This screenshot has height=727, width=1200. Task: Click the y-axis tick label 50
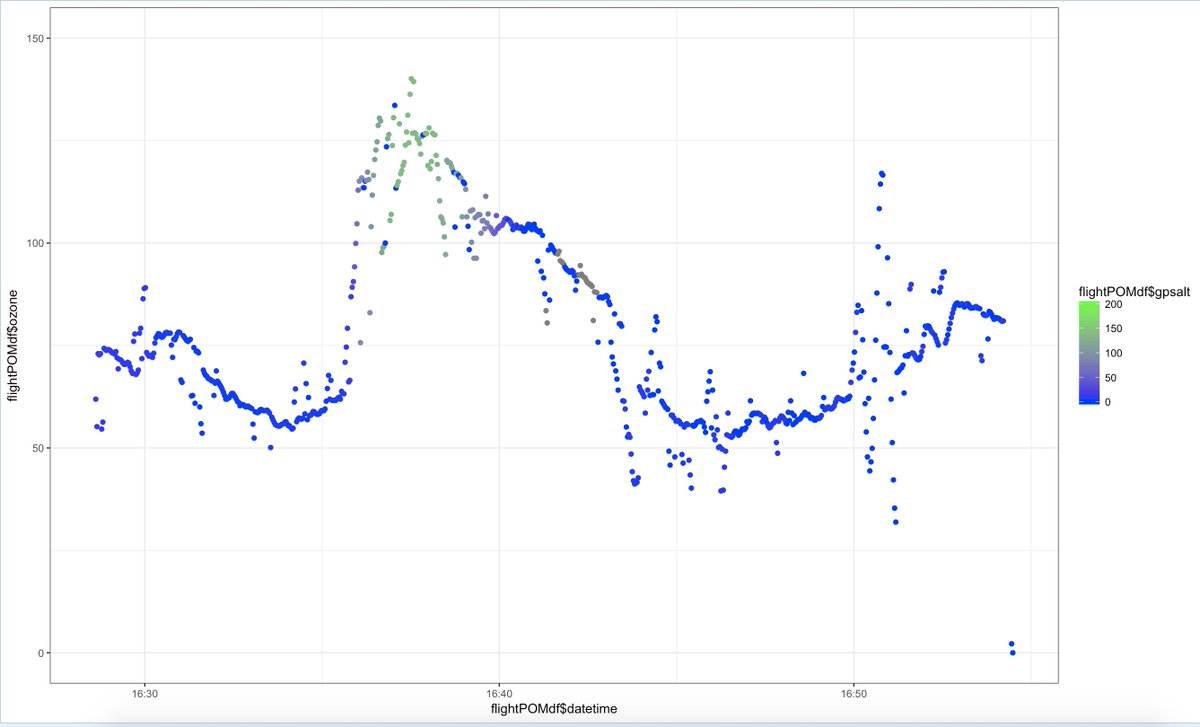pyautogui.click(x=37, y=448)
